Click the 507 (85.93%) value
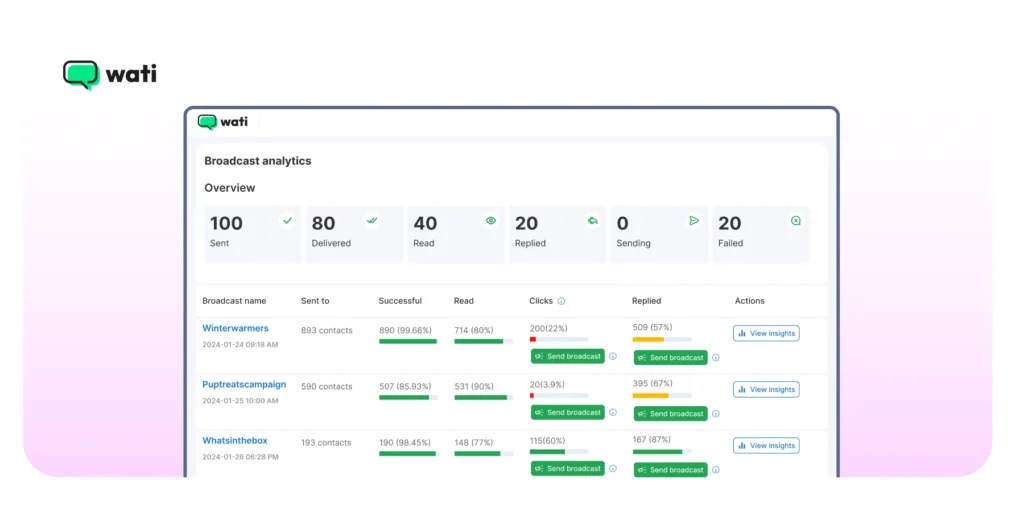The image size is (1024, 512). click(406, 387)
